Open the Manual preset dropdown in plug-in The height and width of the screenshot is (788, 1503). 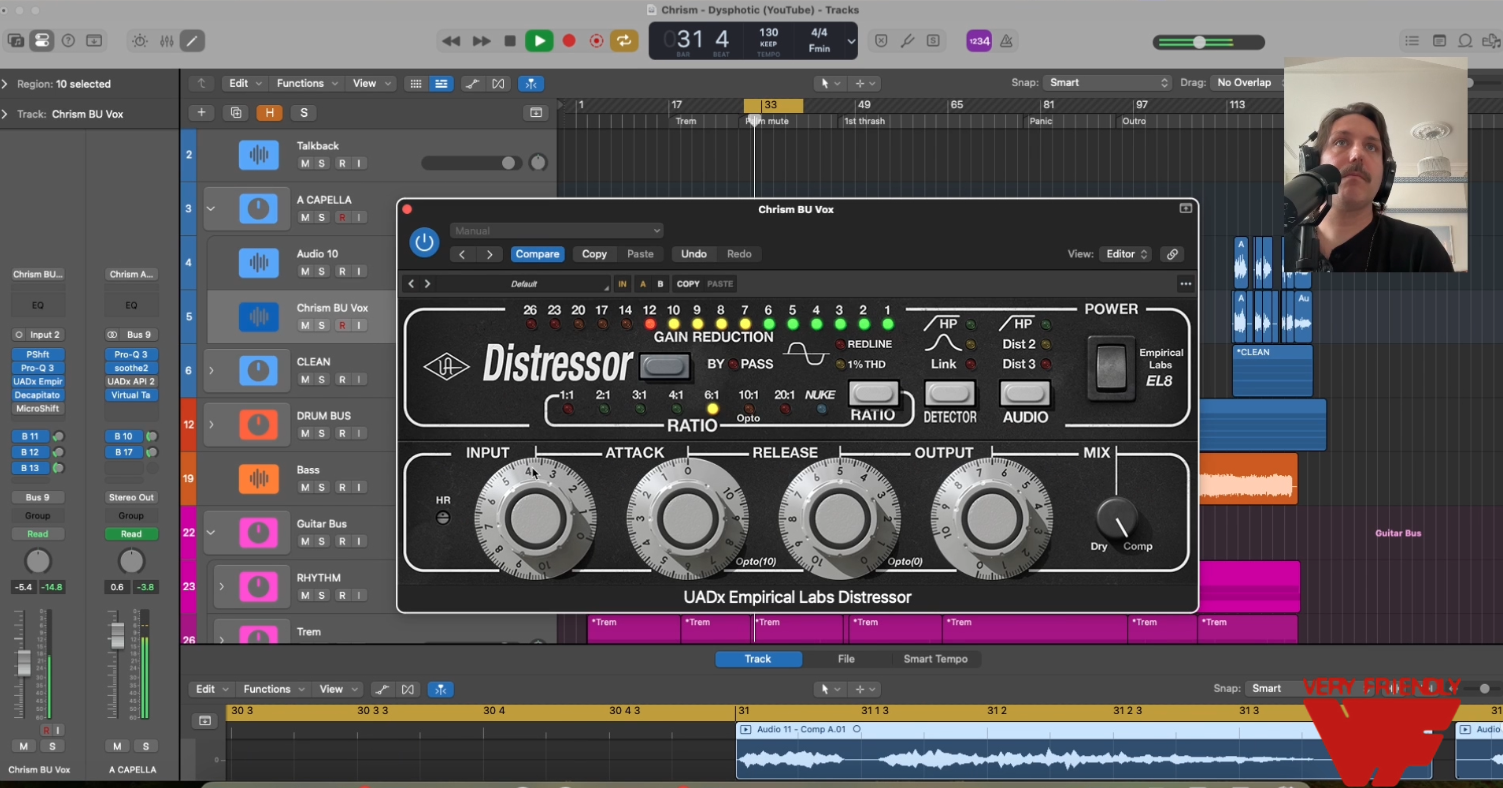556,231
